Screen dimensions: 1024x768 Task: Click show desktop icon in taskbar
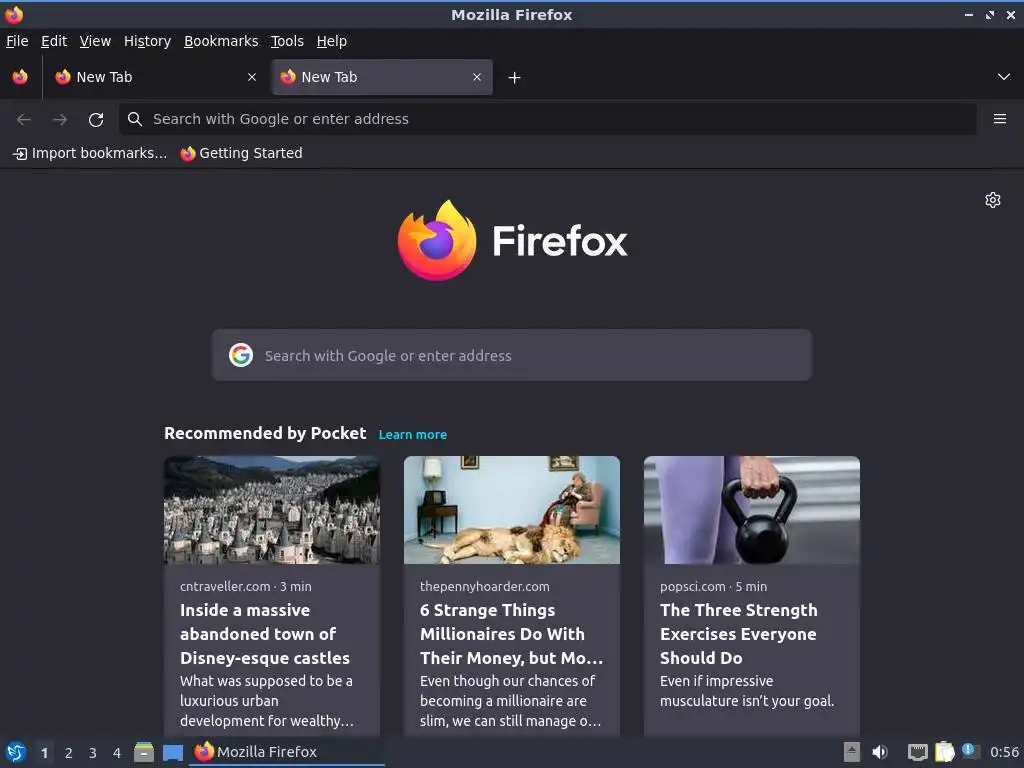pyautogui.click(x=173, y=753)
